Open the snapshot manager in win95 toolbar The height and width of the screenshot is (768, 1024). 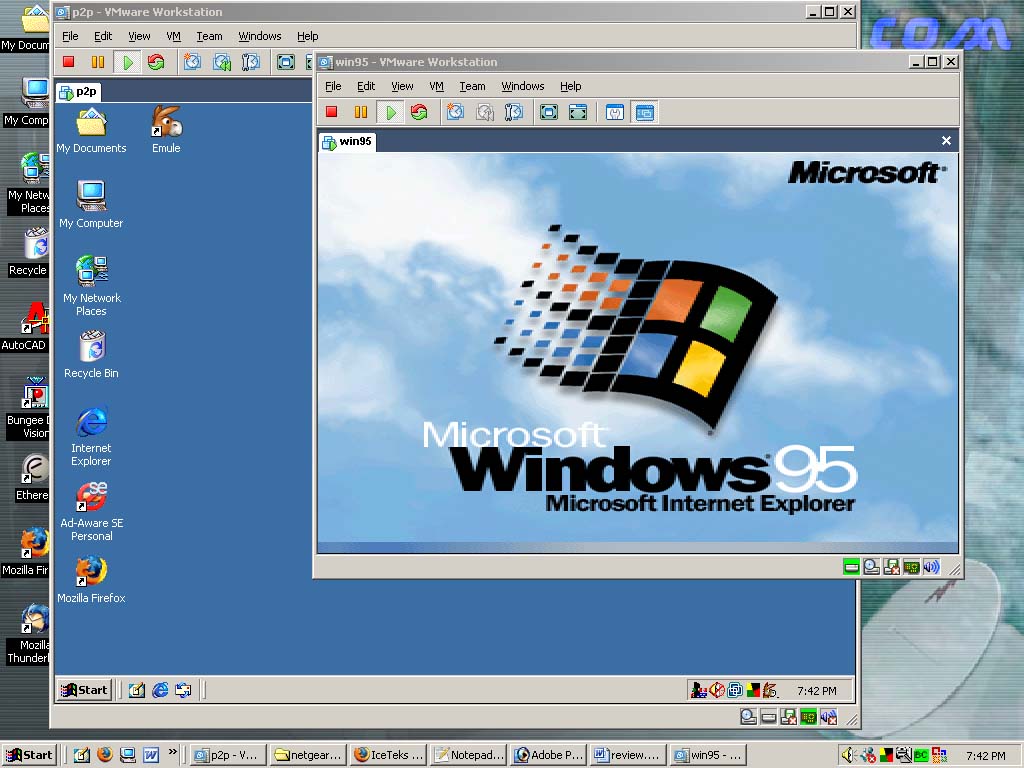point(514,112)
